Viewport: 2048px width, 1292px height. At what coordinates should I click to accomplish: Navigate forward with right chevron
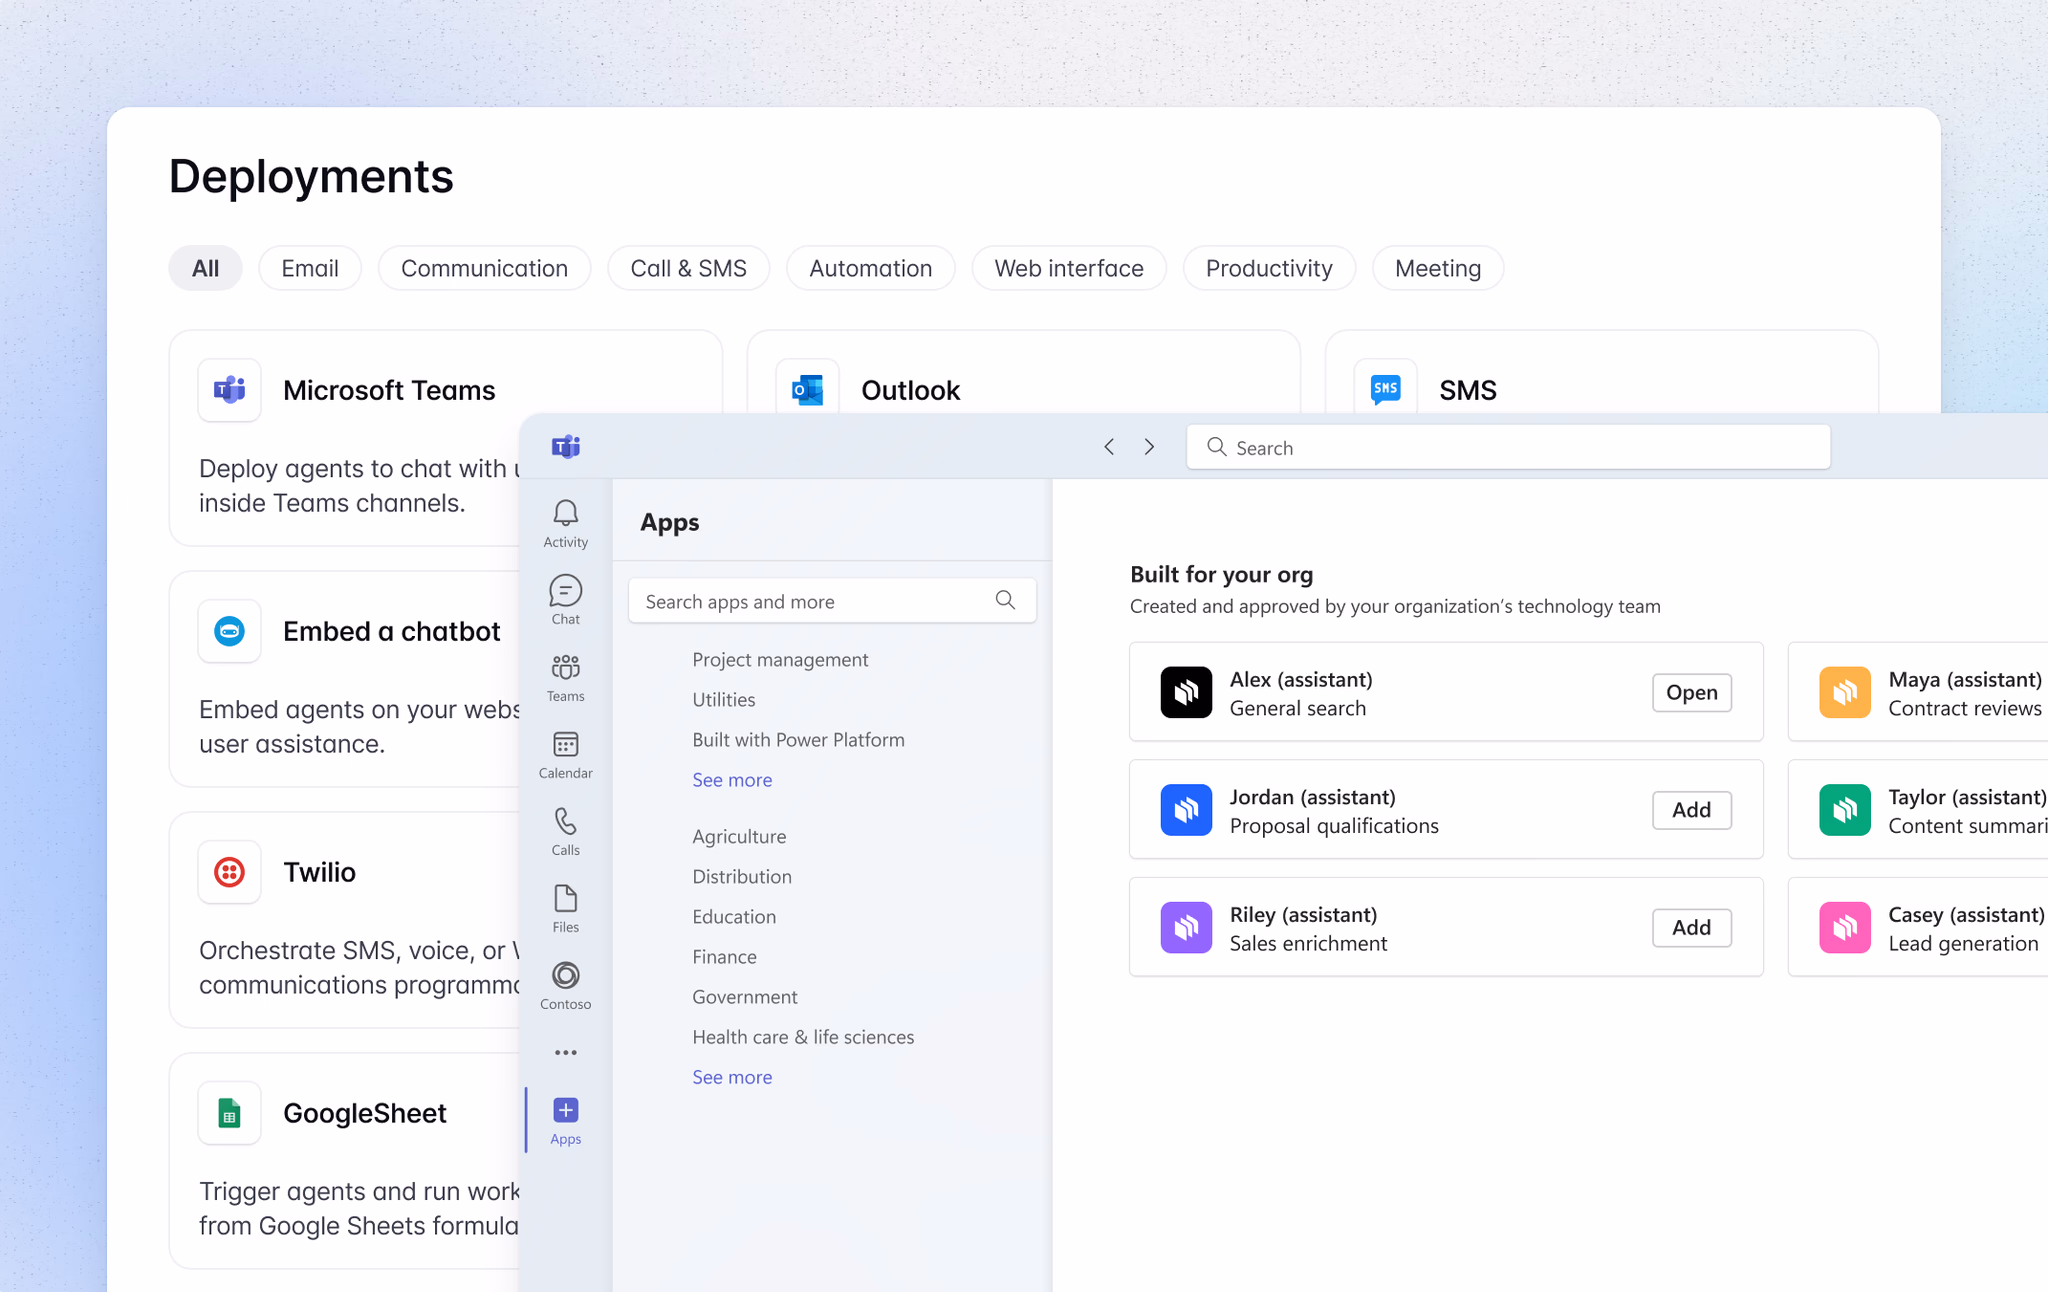point(1149,447)
